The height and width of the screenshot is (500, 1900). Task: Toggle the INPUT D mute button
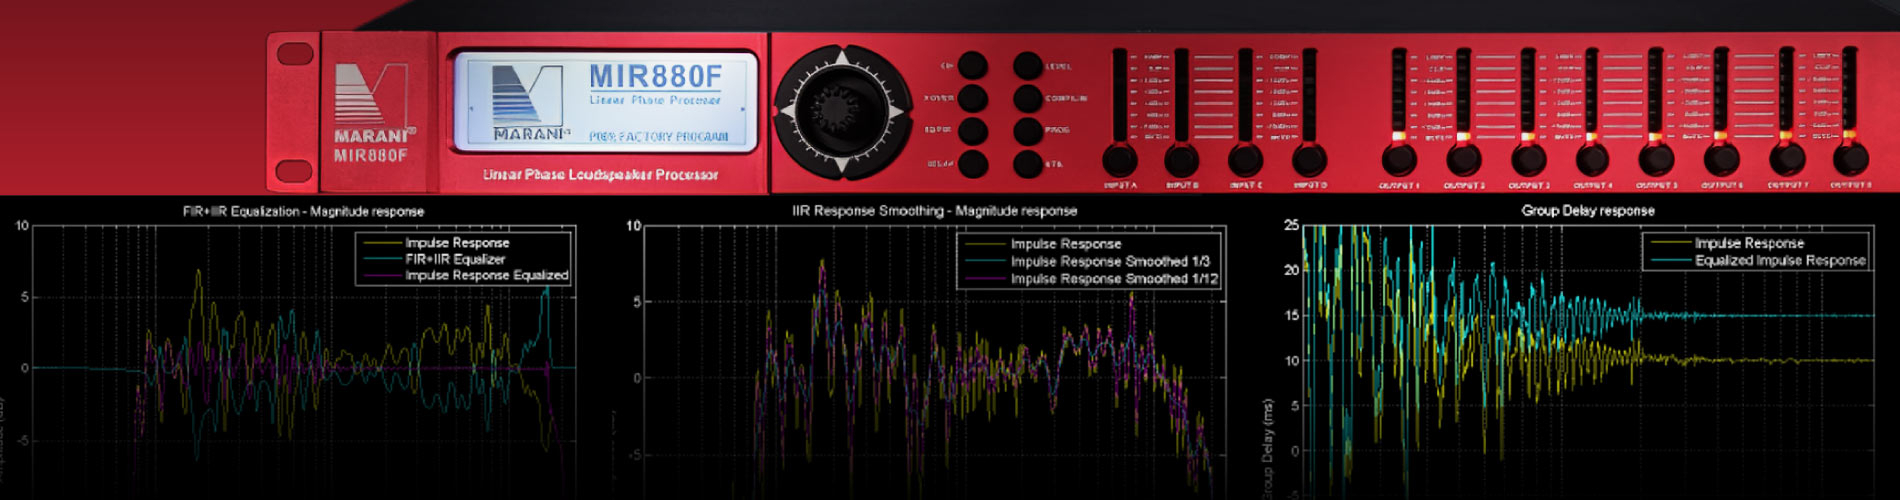tap(1309, 160)
